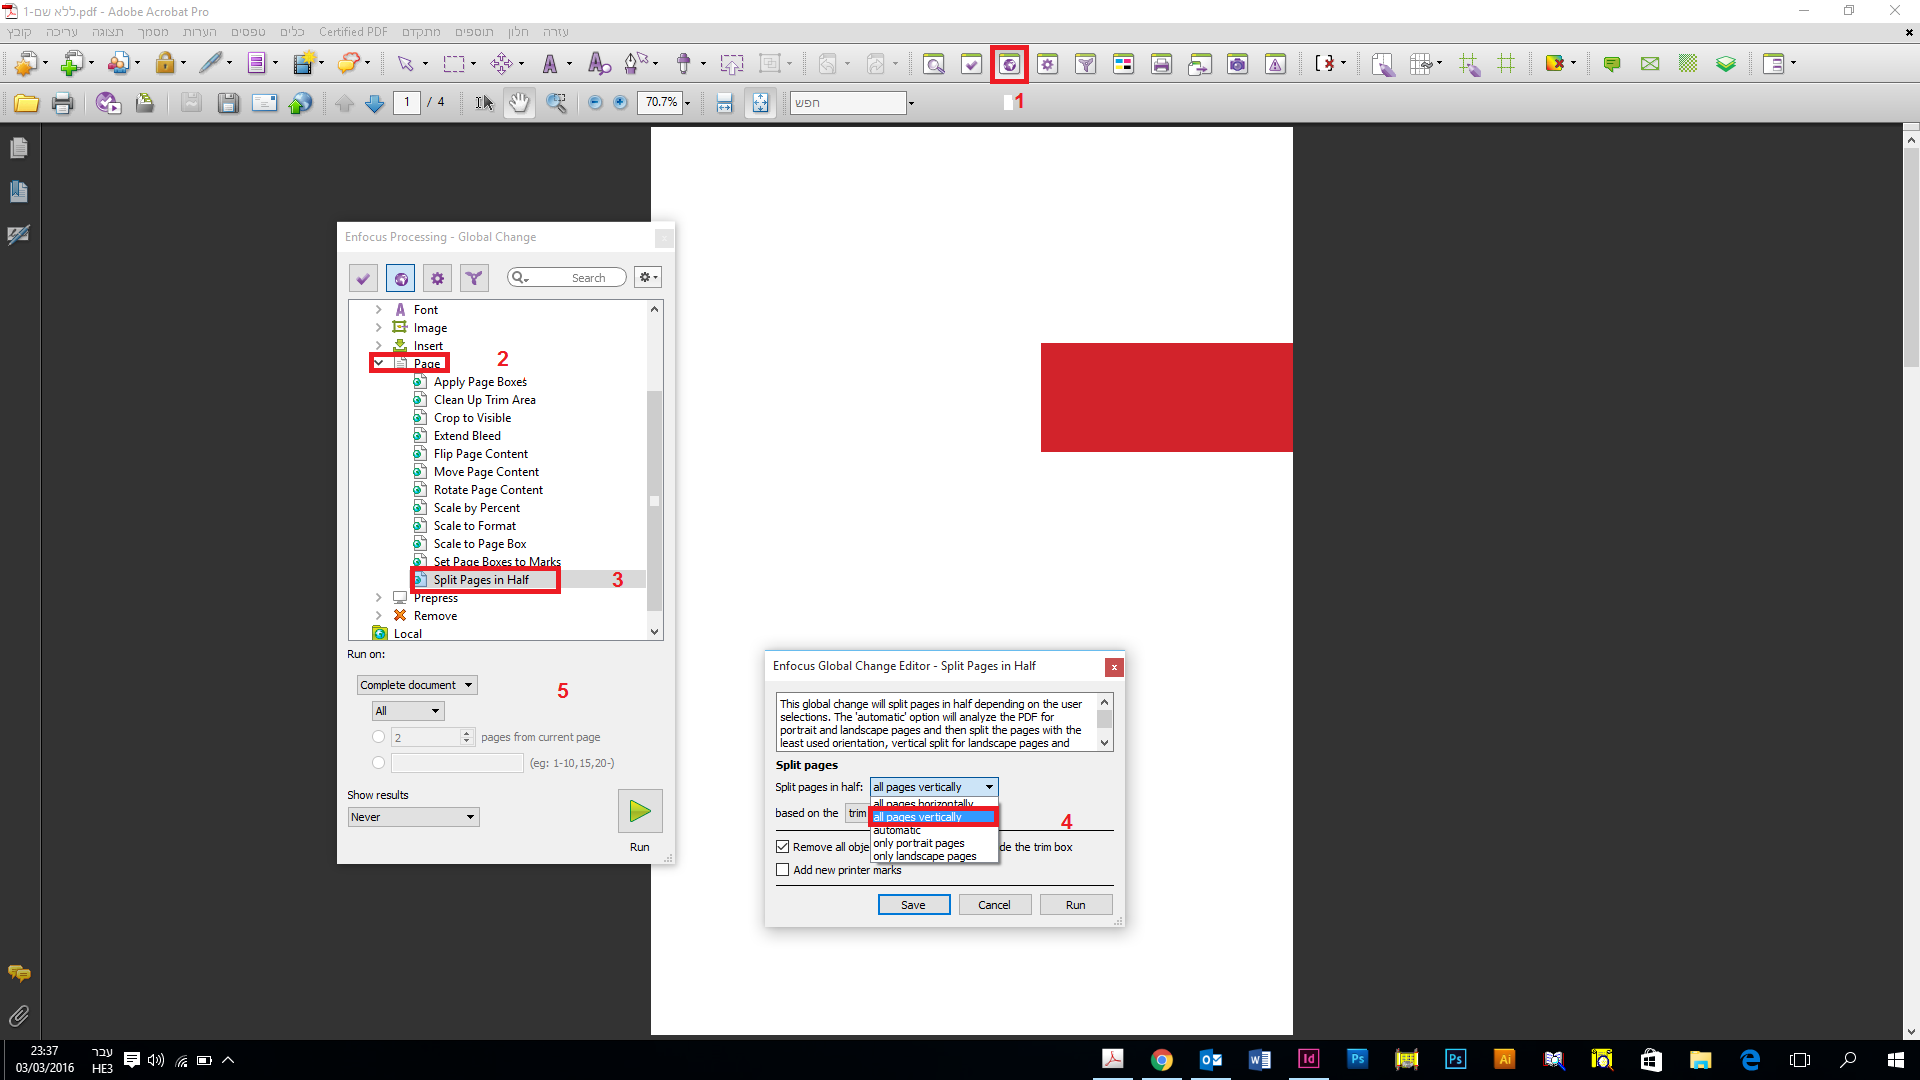Expand the Prepress tree category
This screenshot has height=1080, width=1920.
[x=378, y=598]
